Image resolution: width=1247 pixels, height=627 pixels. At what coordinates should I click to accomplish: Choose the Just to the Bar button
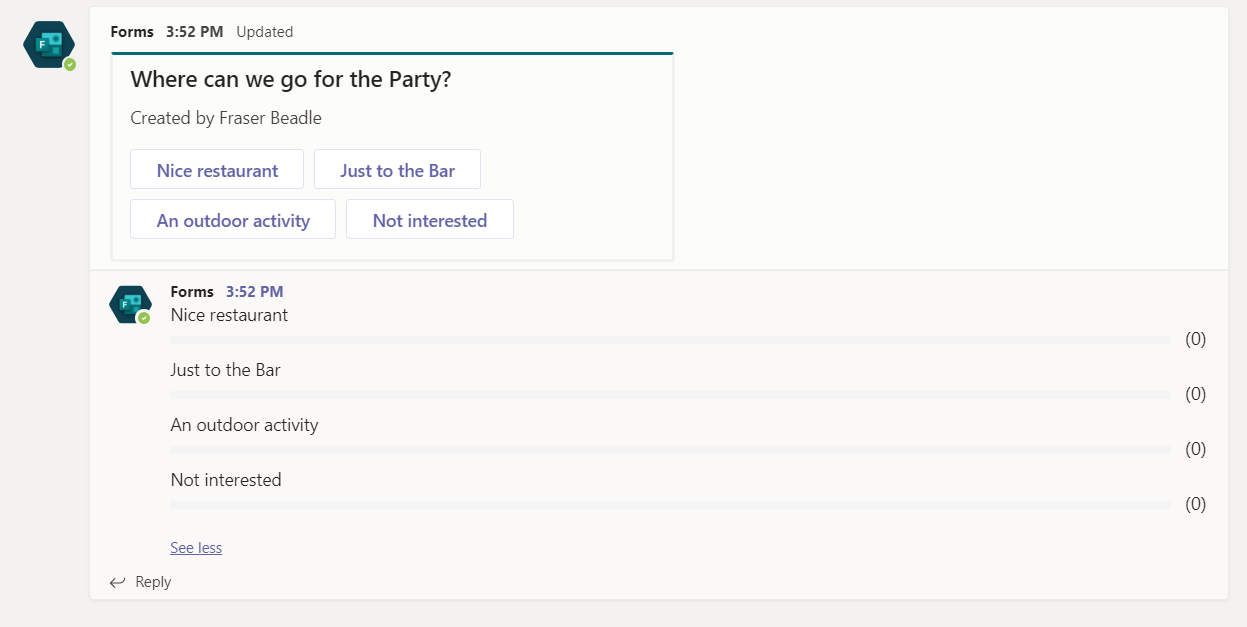[397, 170]
